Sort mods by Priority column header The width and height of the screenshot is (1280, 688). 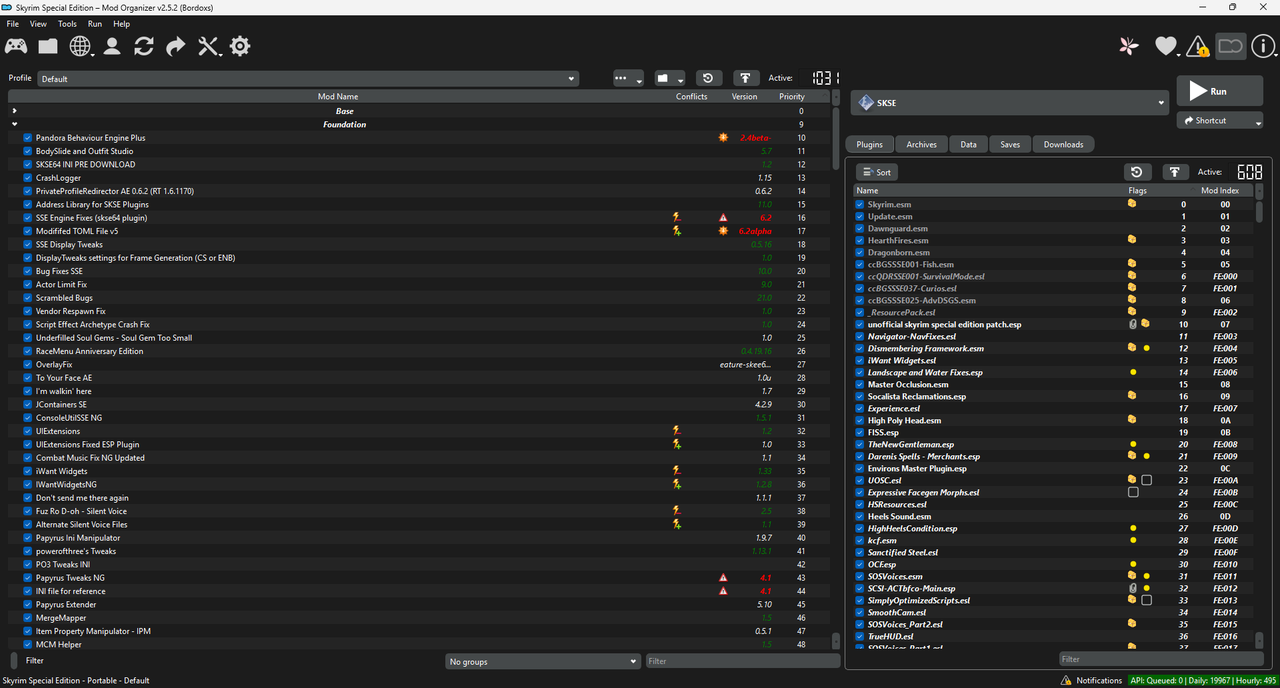coord(792,97)
